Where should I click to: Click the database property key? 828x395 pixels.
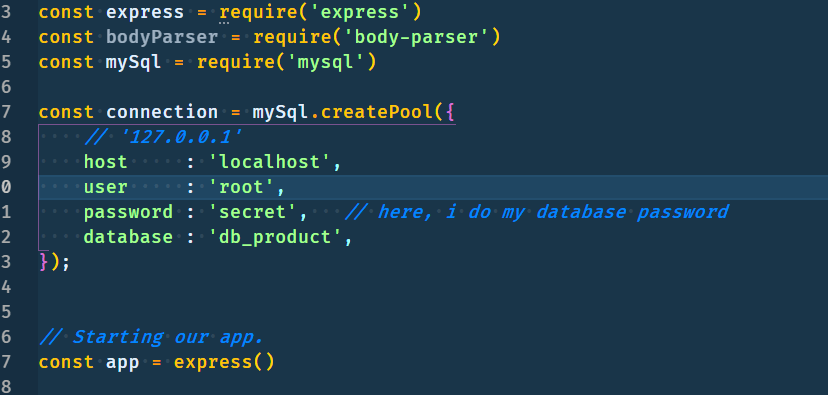point(128,237)
